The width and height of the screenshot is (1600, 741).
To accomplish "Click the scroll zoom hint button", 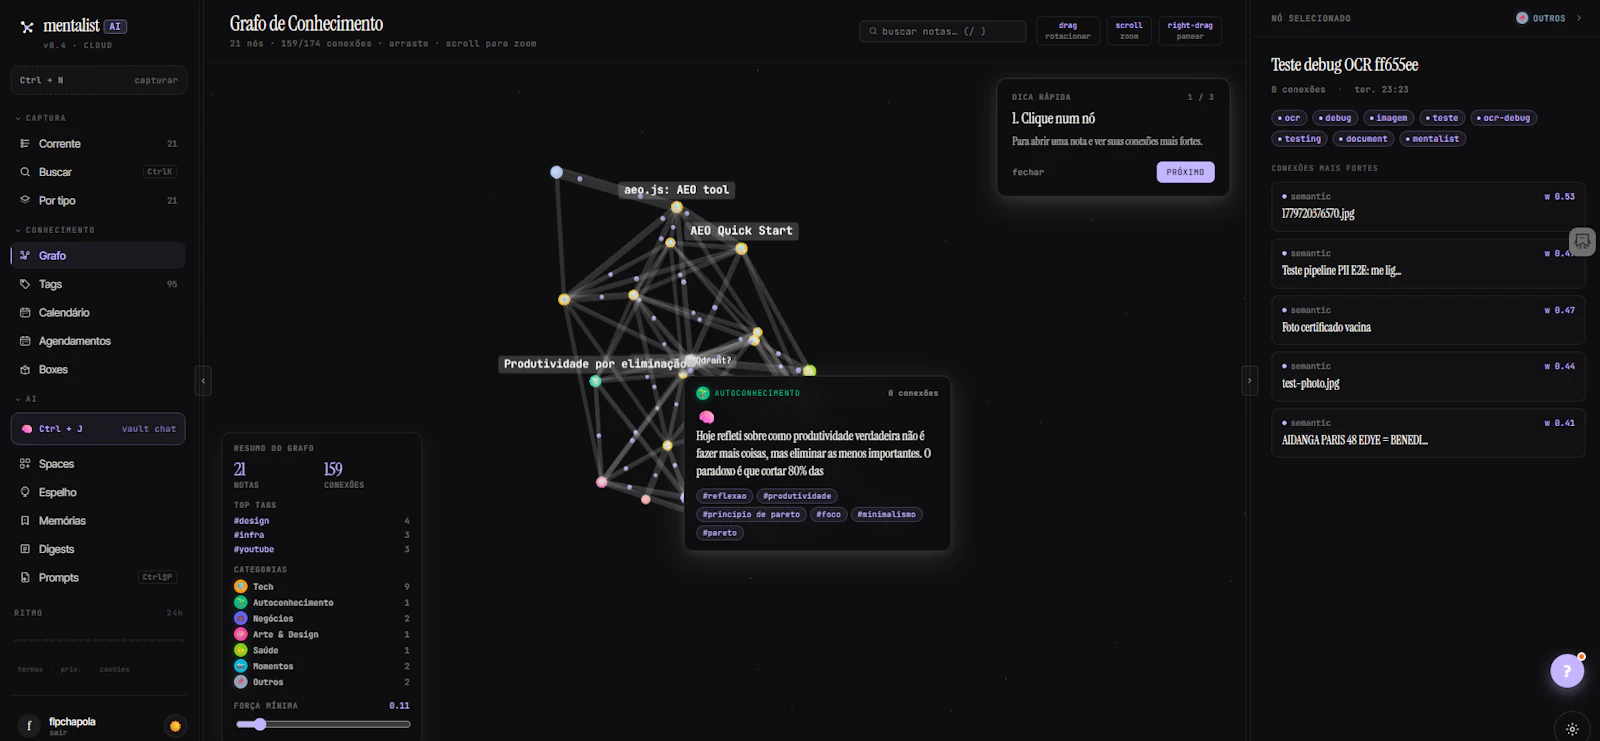I will pos(1129,31).
